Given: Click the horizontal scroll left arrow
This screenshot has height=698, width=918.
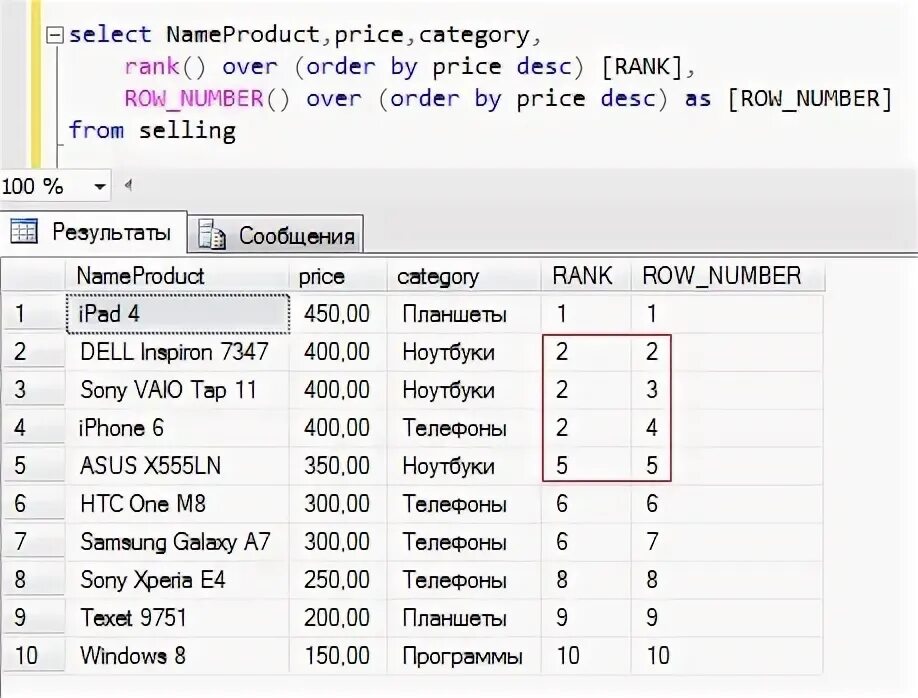Looking at the screenshot, I should 128,186.
